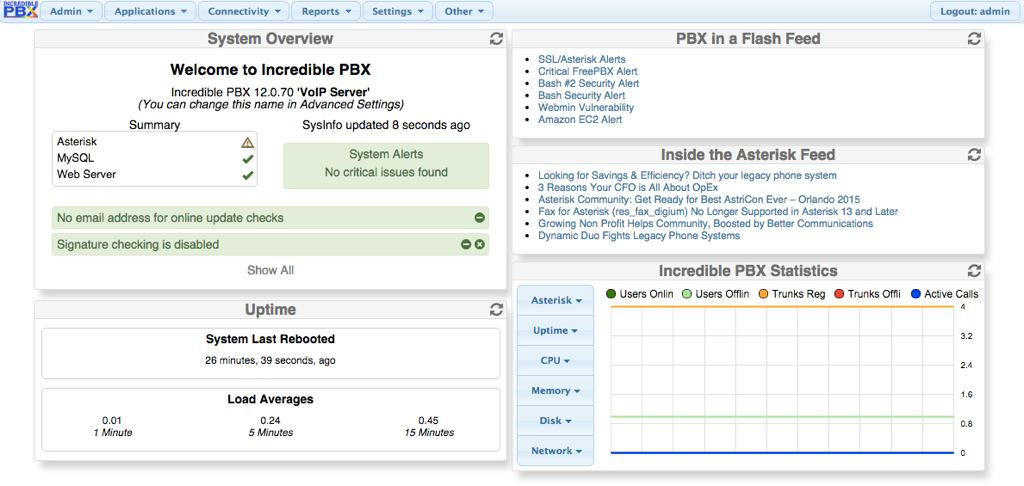The width and height of the screenshot is (1024, 486).
Task: Open the Reports menu
Action: [x=327, y=11]
